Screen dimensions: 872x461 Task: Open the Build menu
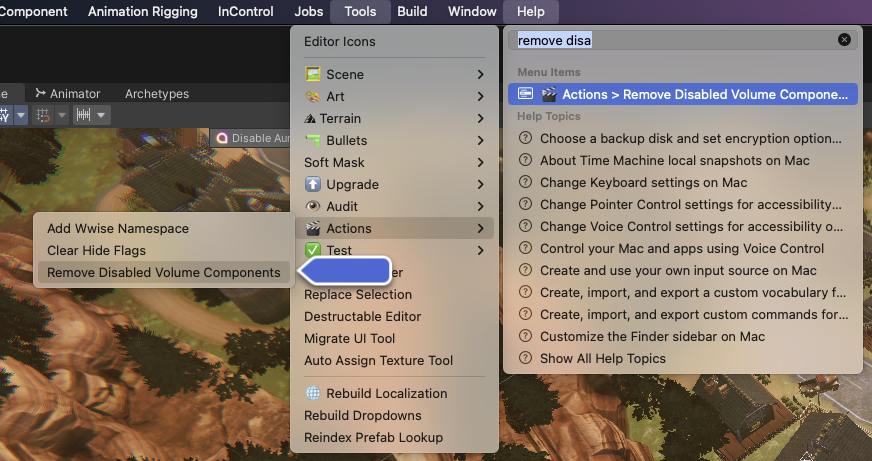(412, 12)
